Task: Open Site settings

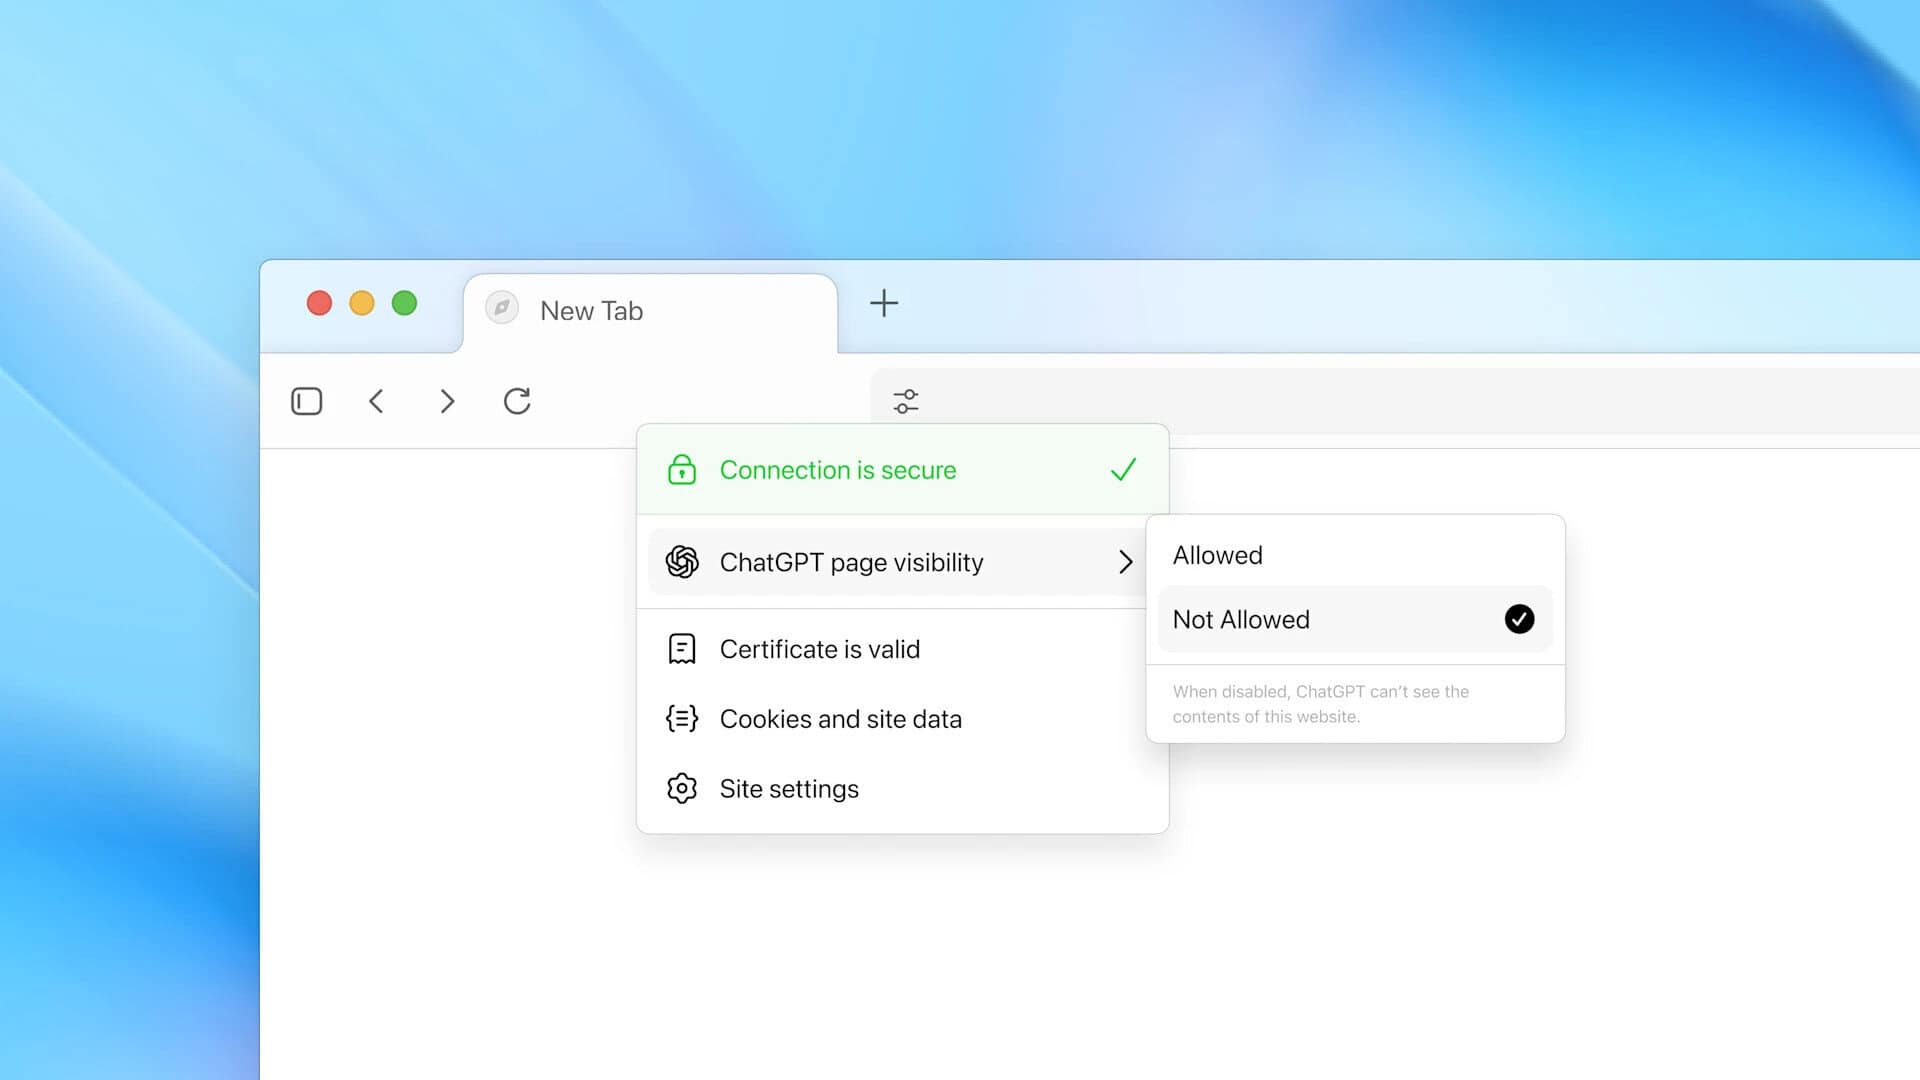Action: pyautogui.click(x=790, y=788)
